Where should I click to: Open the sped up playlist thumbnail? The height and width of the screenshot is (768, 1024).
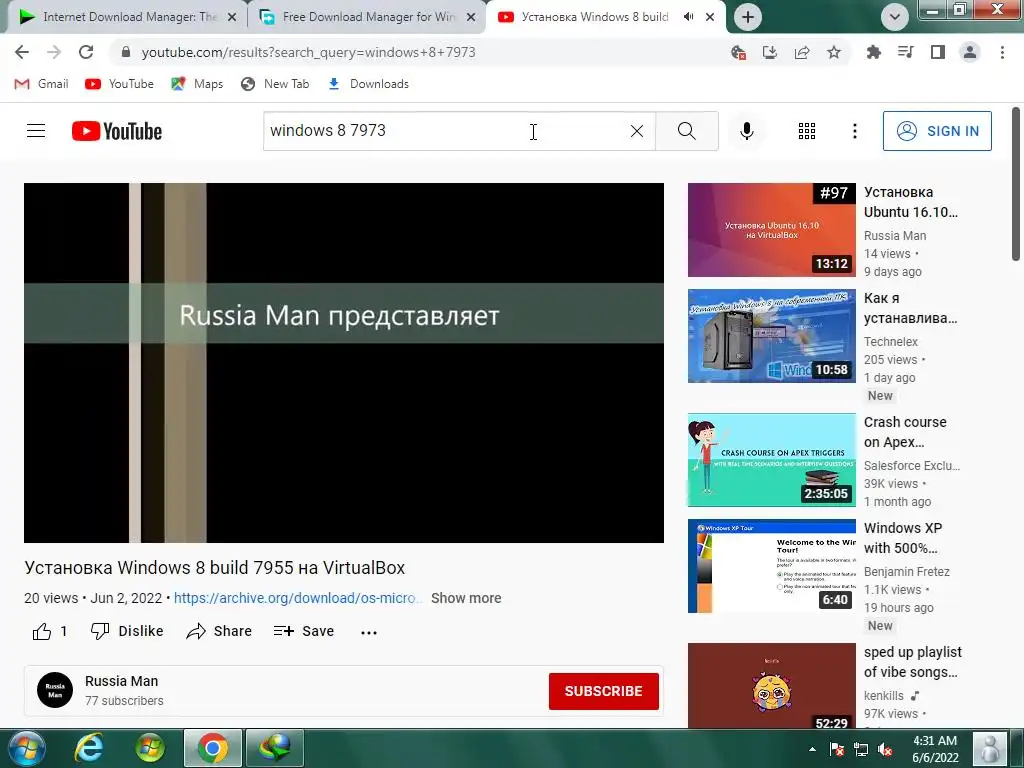pyautogui.click(x=771, y=686)
